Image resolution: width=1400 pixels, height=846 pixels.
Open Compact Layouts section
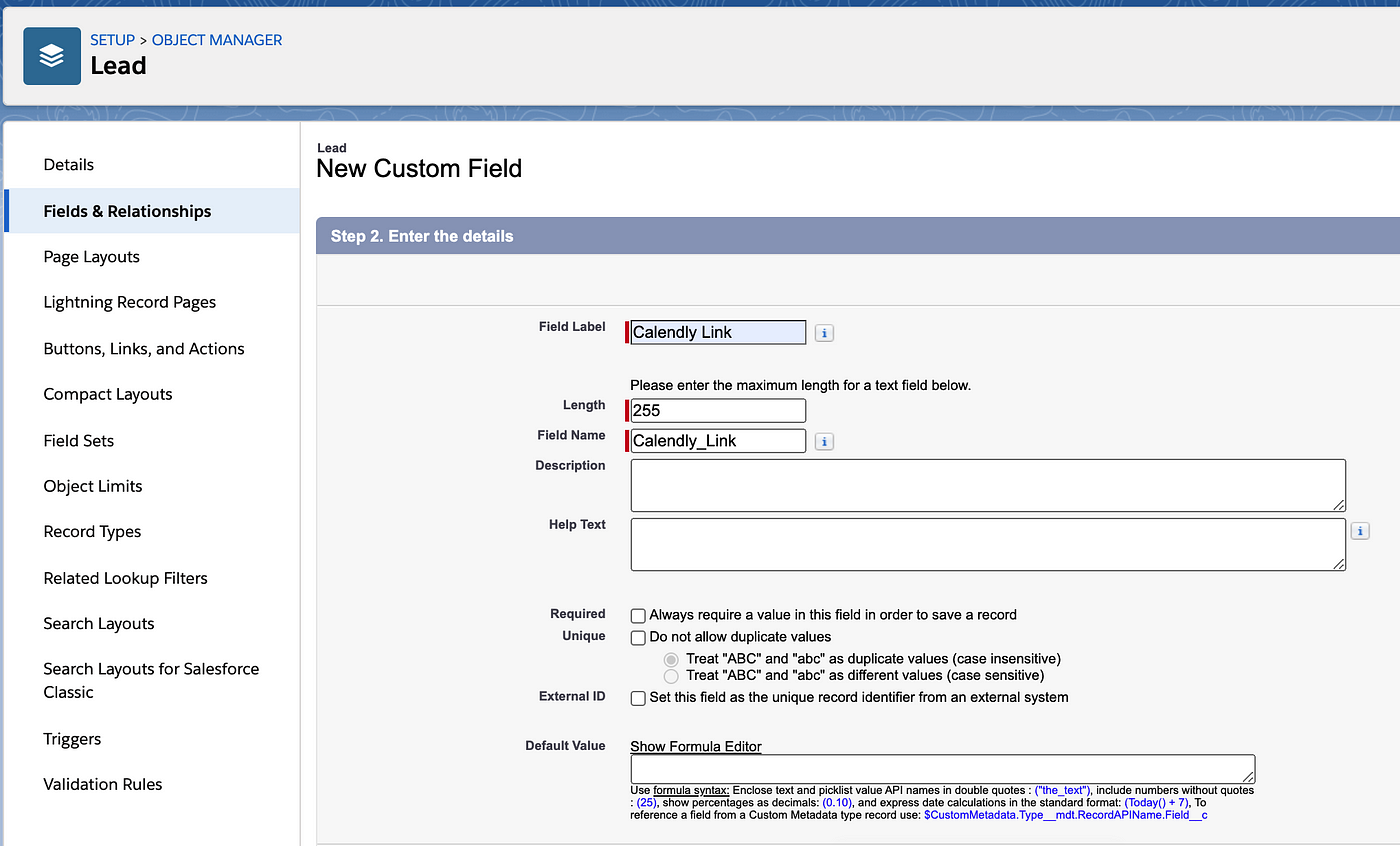pyautogui.click(x=108, y=394)
